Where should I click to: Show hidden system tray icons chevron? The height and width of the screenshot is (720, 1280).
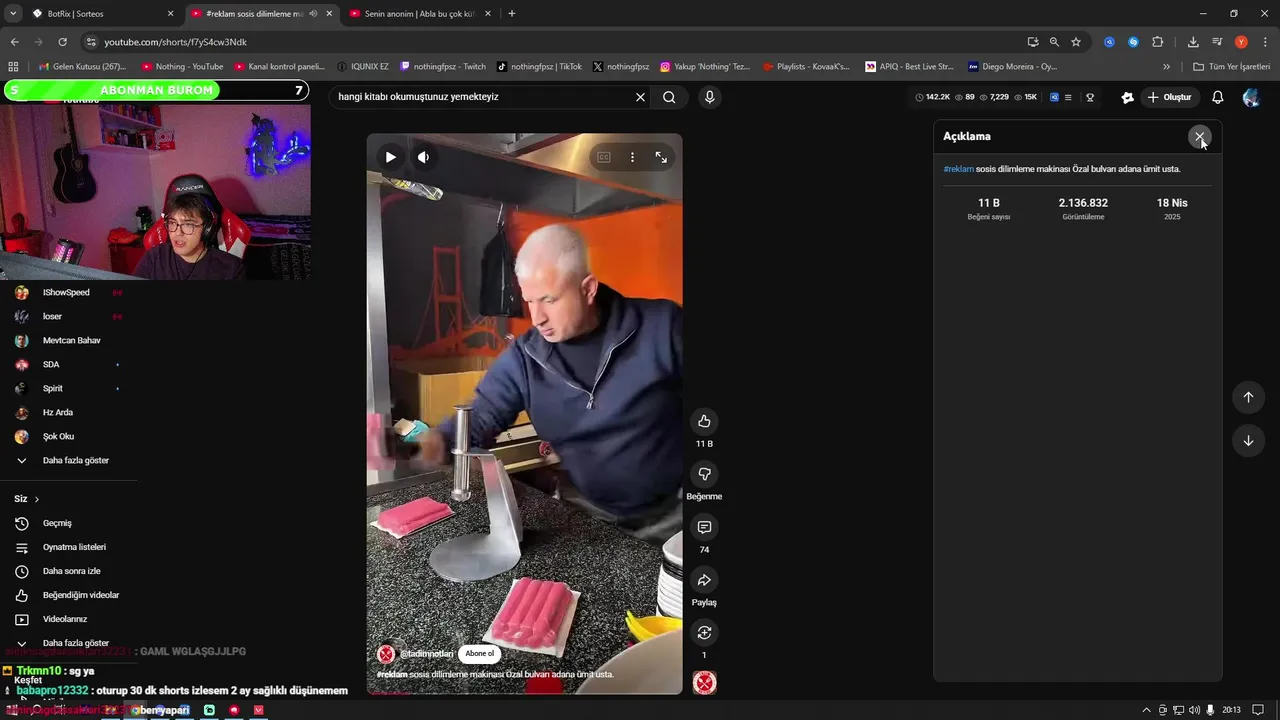1146,710
